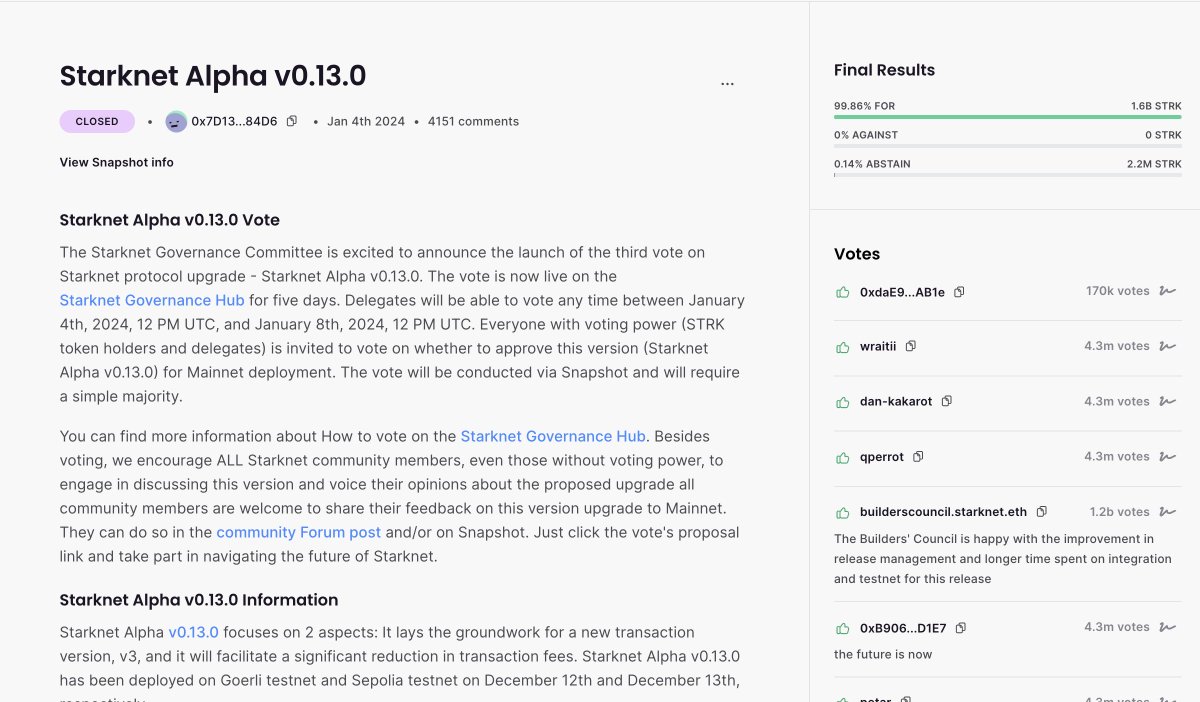Click the author address 0x7D13...84D6
The height and width of the screenshot is (702, 1200).
234,121
